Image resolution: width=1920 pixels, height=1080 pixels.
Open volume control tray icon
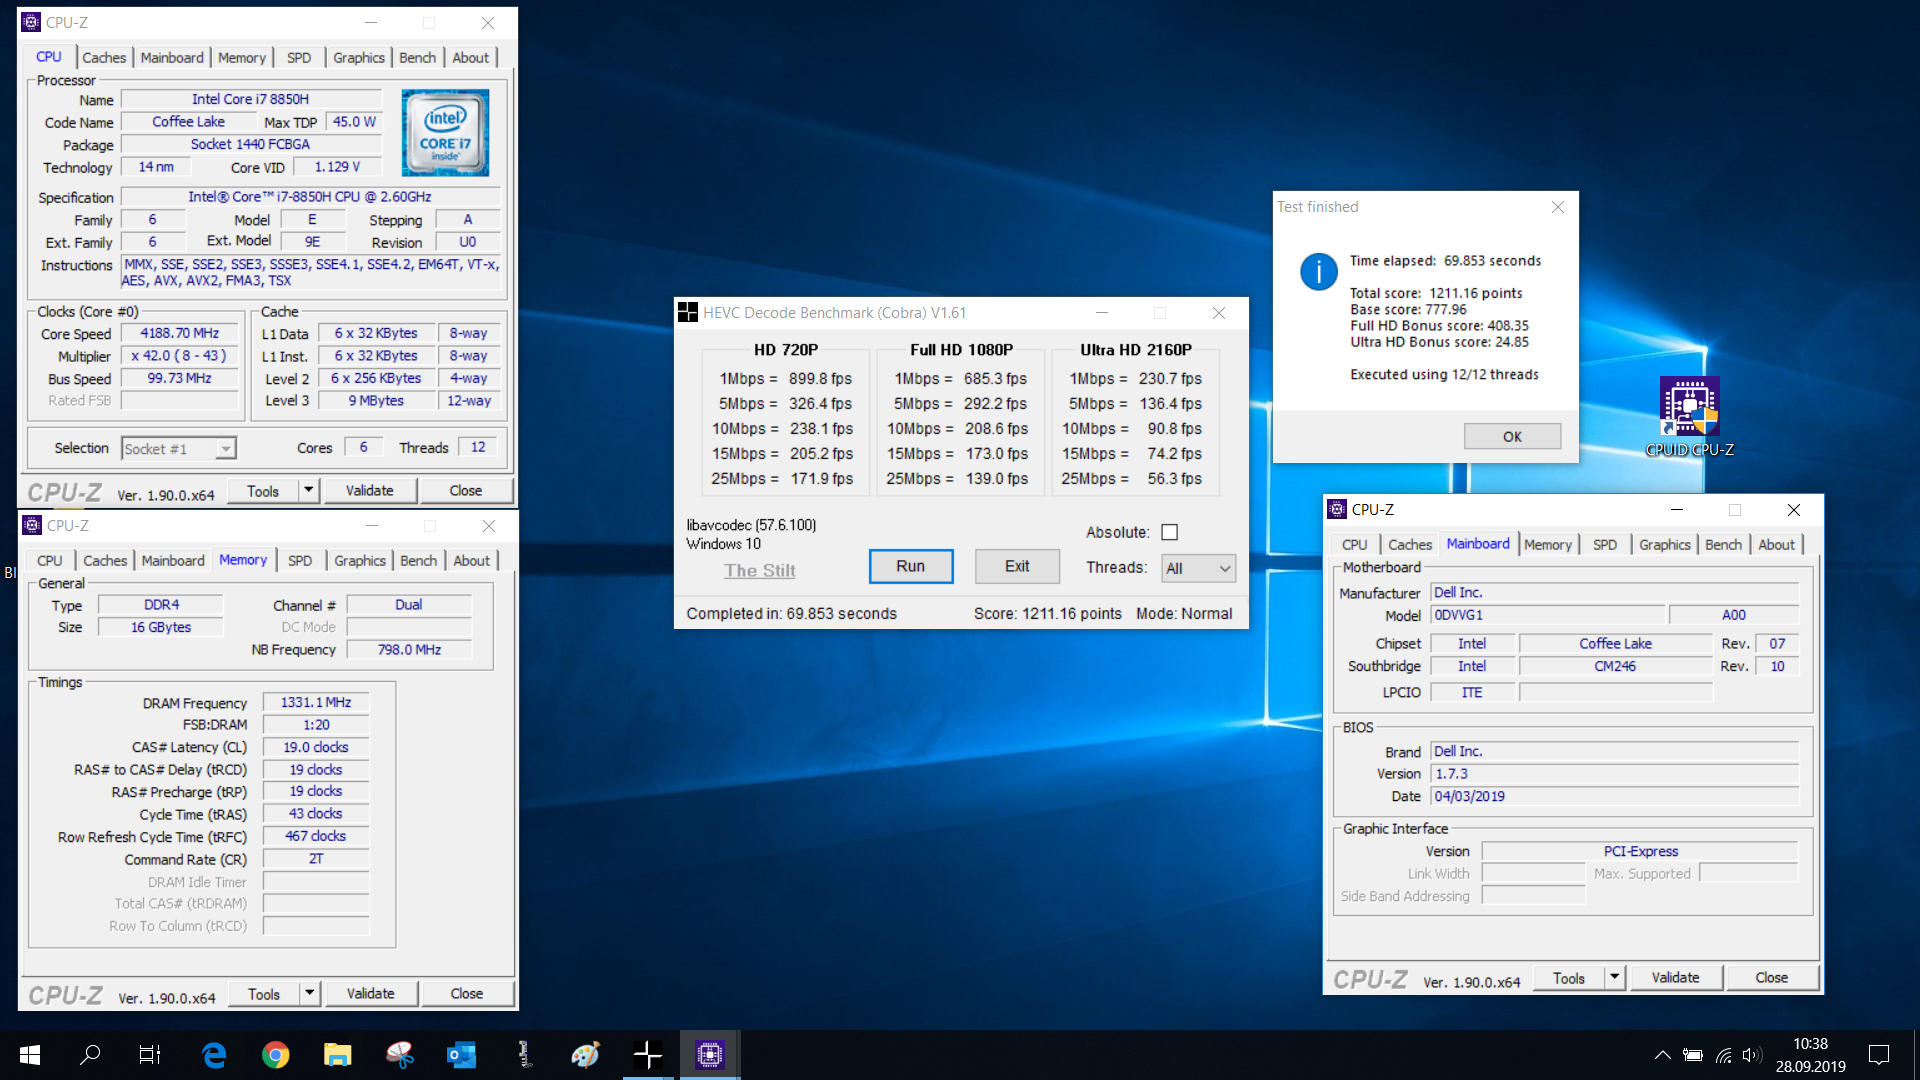tap(1751, 1055)
